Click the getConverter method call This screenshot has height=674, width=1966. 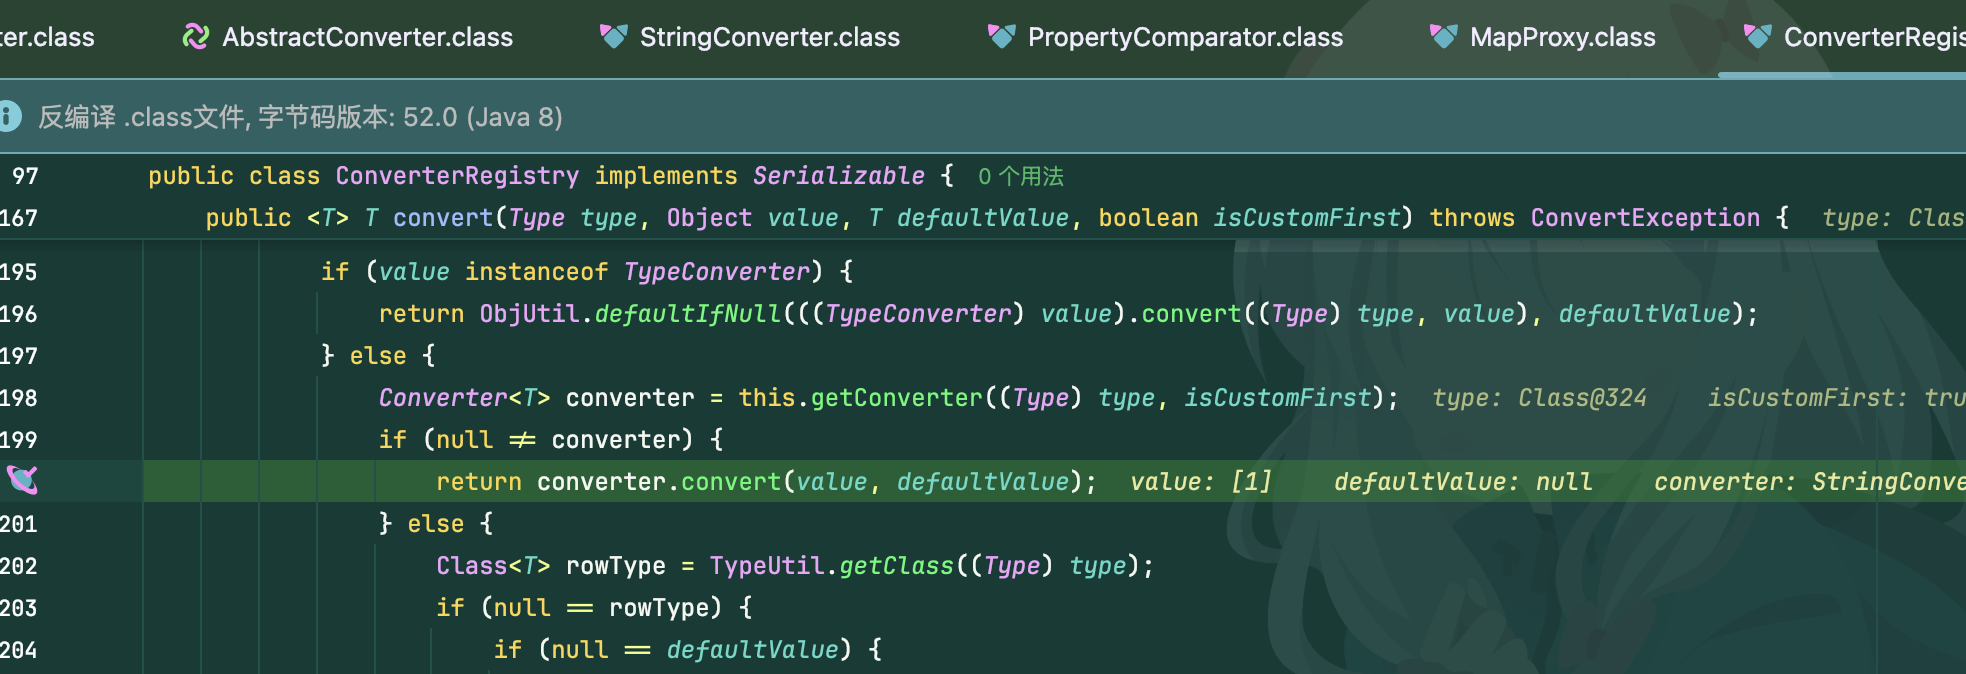(x=897, y=398)
